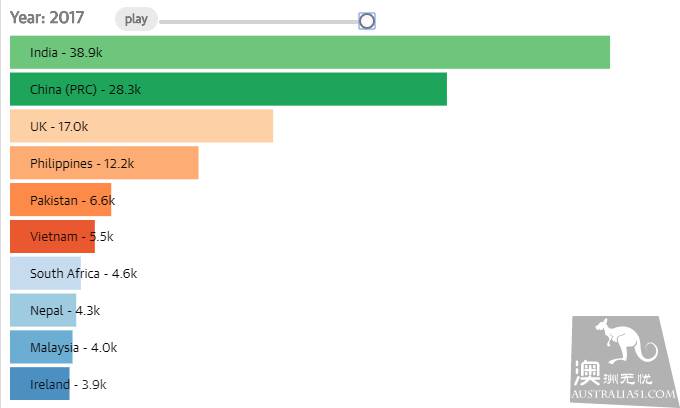This screenshot has height=408, width=680.
Task: Click the gray year slider track
Action: point(259,22)
